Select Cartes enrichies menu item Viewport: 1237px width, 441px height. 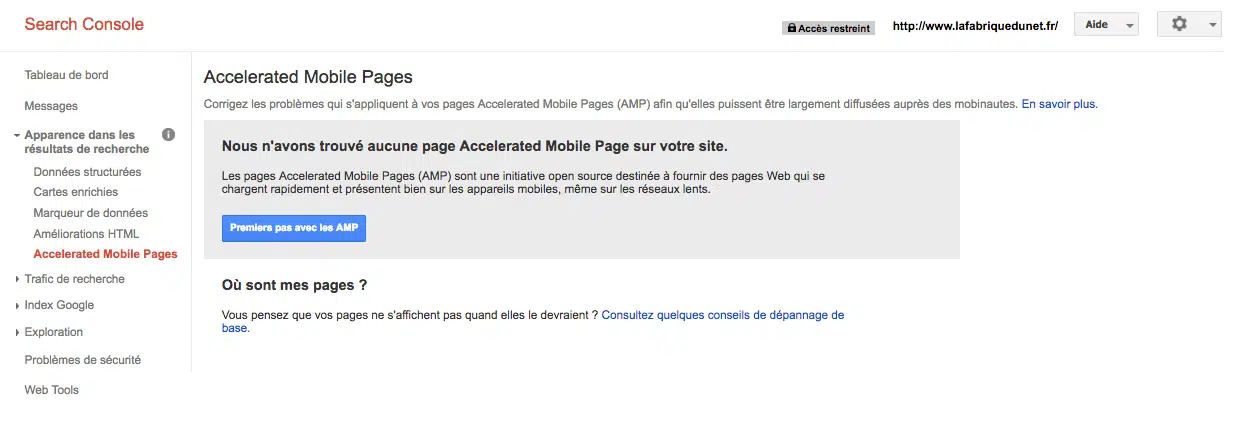[x=75, y=192]
